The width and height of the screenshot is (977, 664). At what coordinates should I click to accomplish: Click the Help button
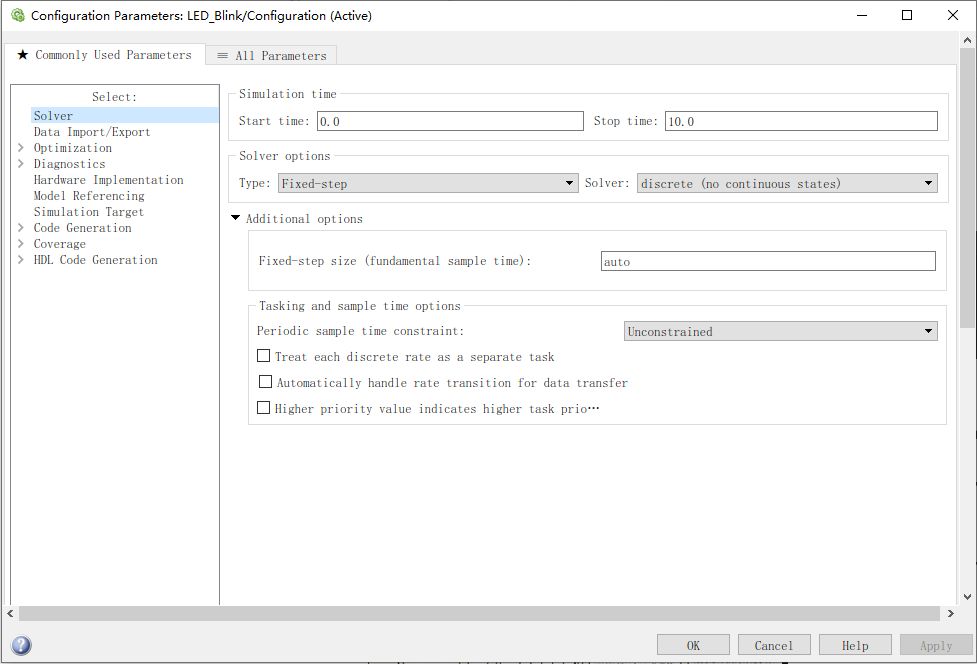point(855,645)
